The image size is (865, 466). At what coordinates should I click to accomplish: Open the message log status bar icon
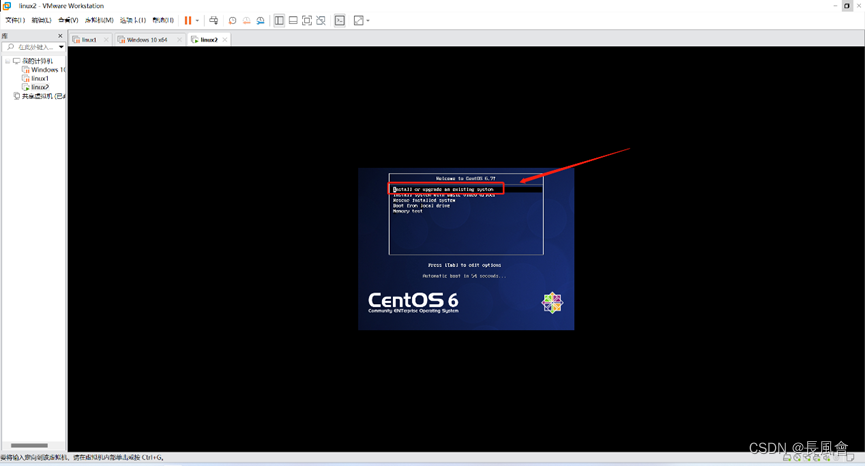(851, 458)
